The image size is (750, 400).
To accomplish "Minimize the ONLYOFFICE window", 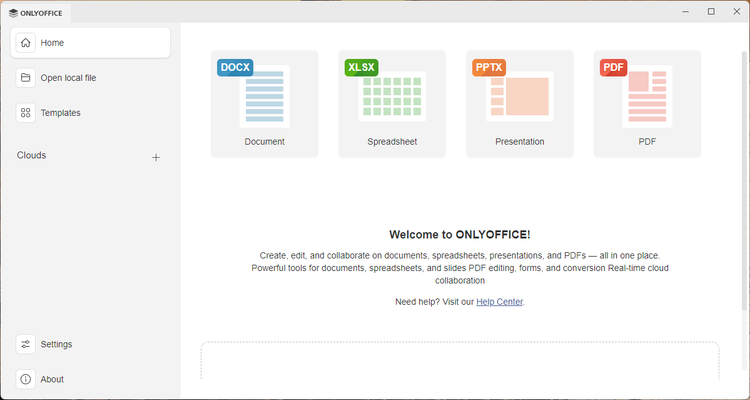I will tap(686, 11).
